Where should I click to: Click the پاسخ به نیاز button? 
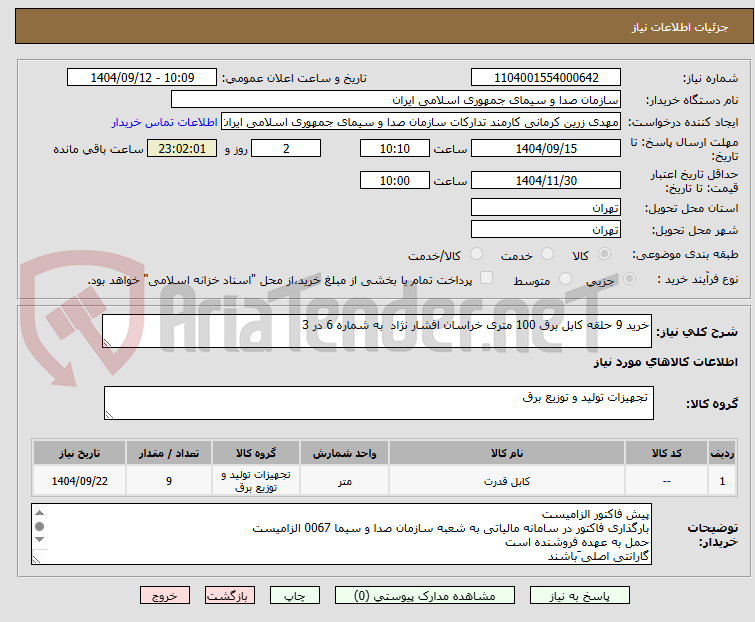point(579,596)
